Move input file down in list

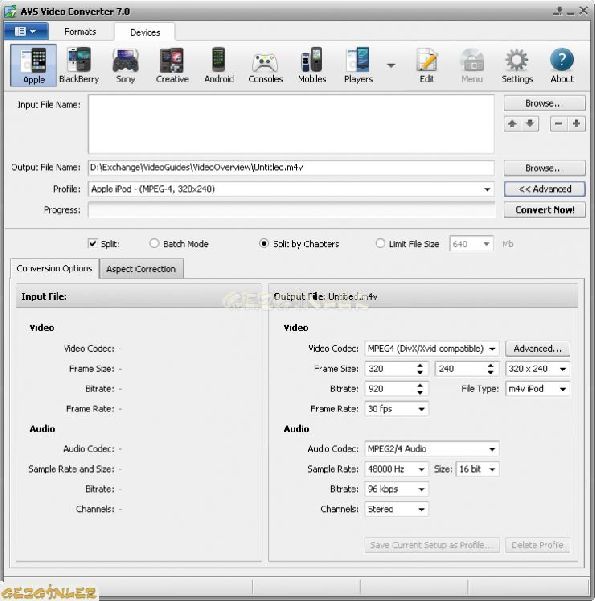click(530, 124)
